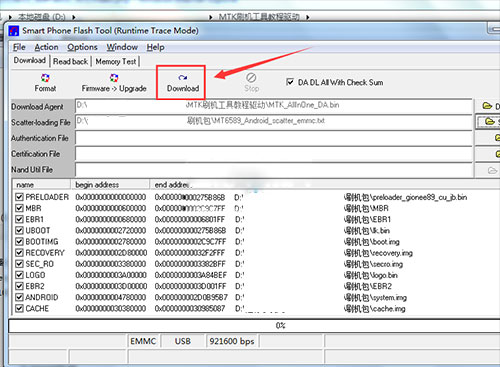Open the Action menu
The width and height of the screenshot is (500, 367).
point(46,47)
